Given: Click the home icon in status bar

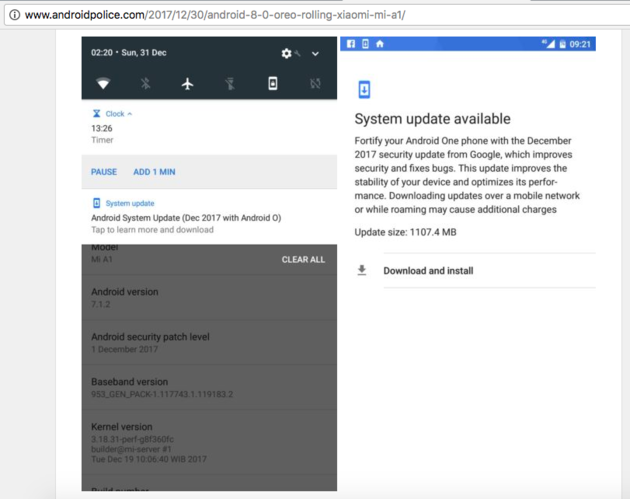Looking at the screenshot, I should tap(380, 44).
